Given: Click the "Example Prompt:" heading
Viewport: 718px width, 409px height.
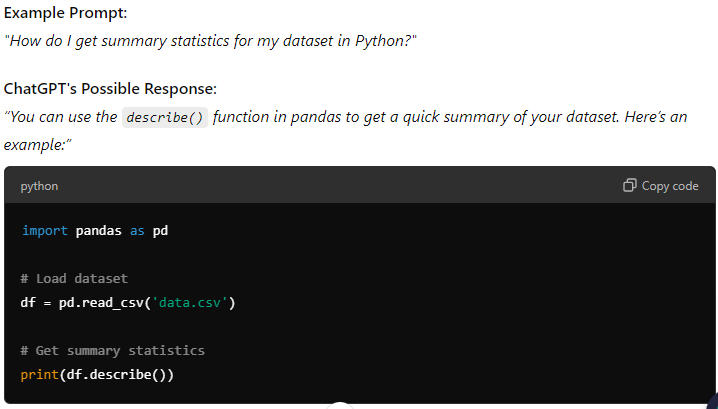Looking at the screenshot, I should (65, 14).
